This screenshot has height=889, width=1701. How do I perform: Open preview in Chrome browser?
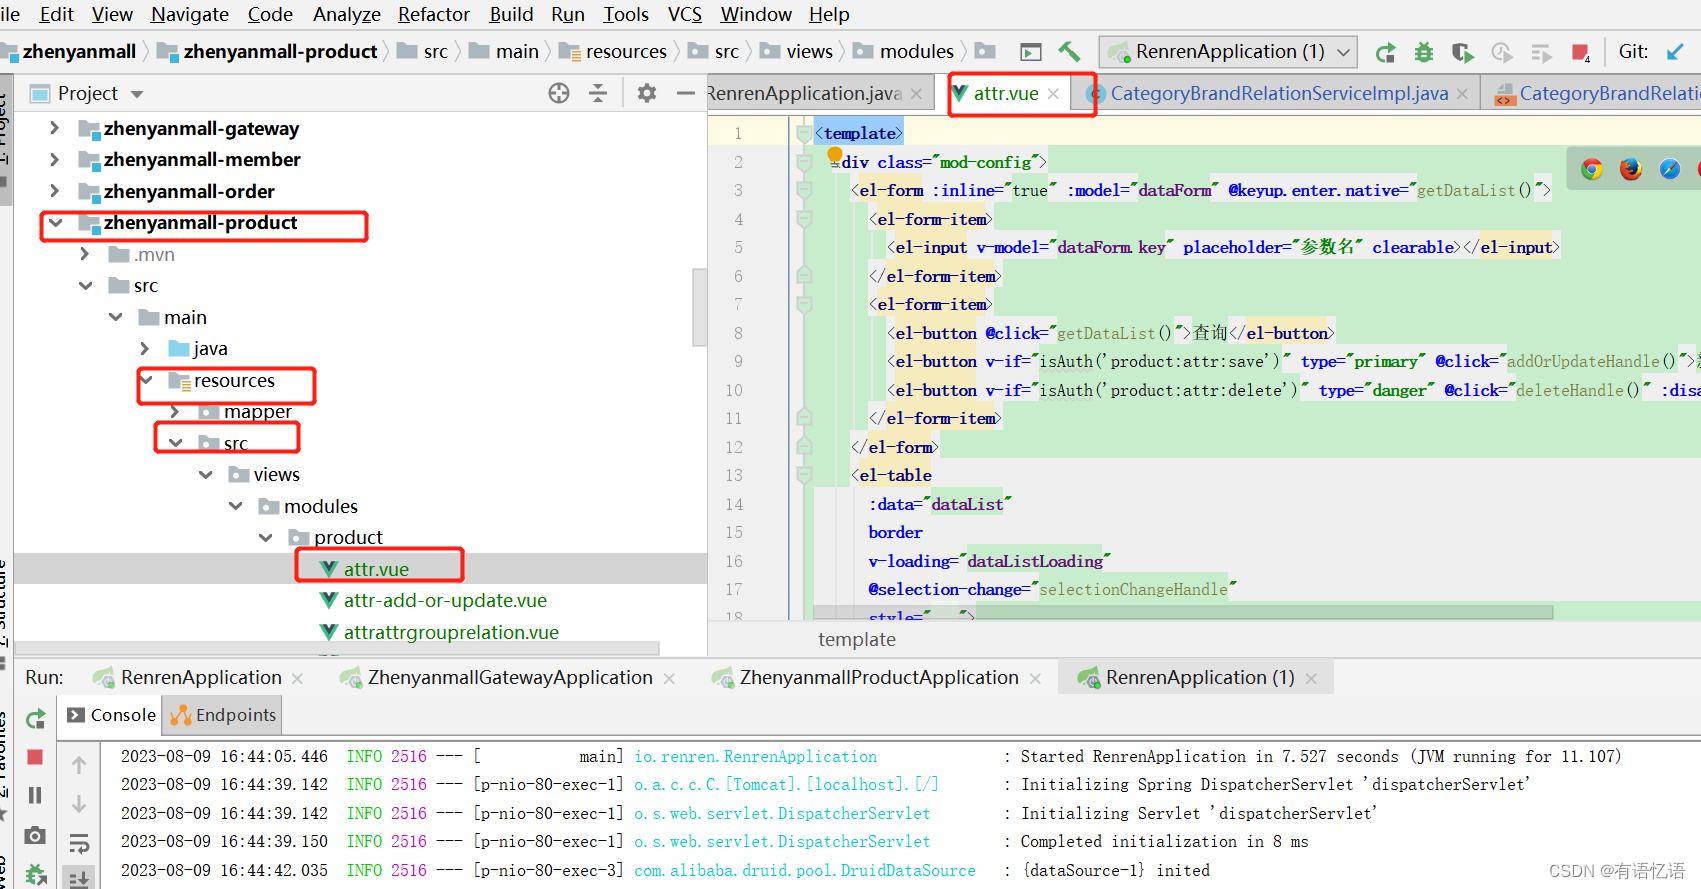[1592, 169]
